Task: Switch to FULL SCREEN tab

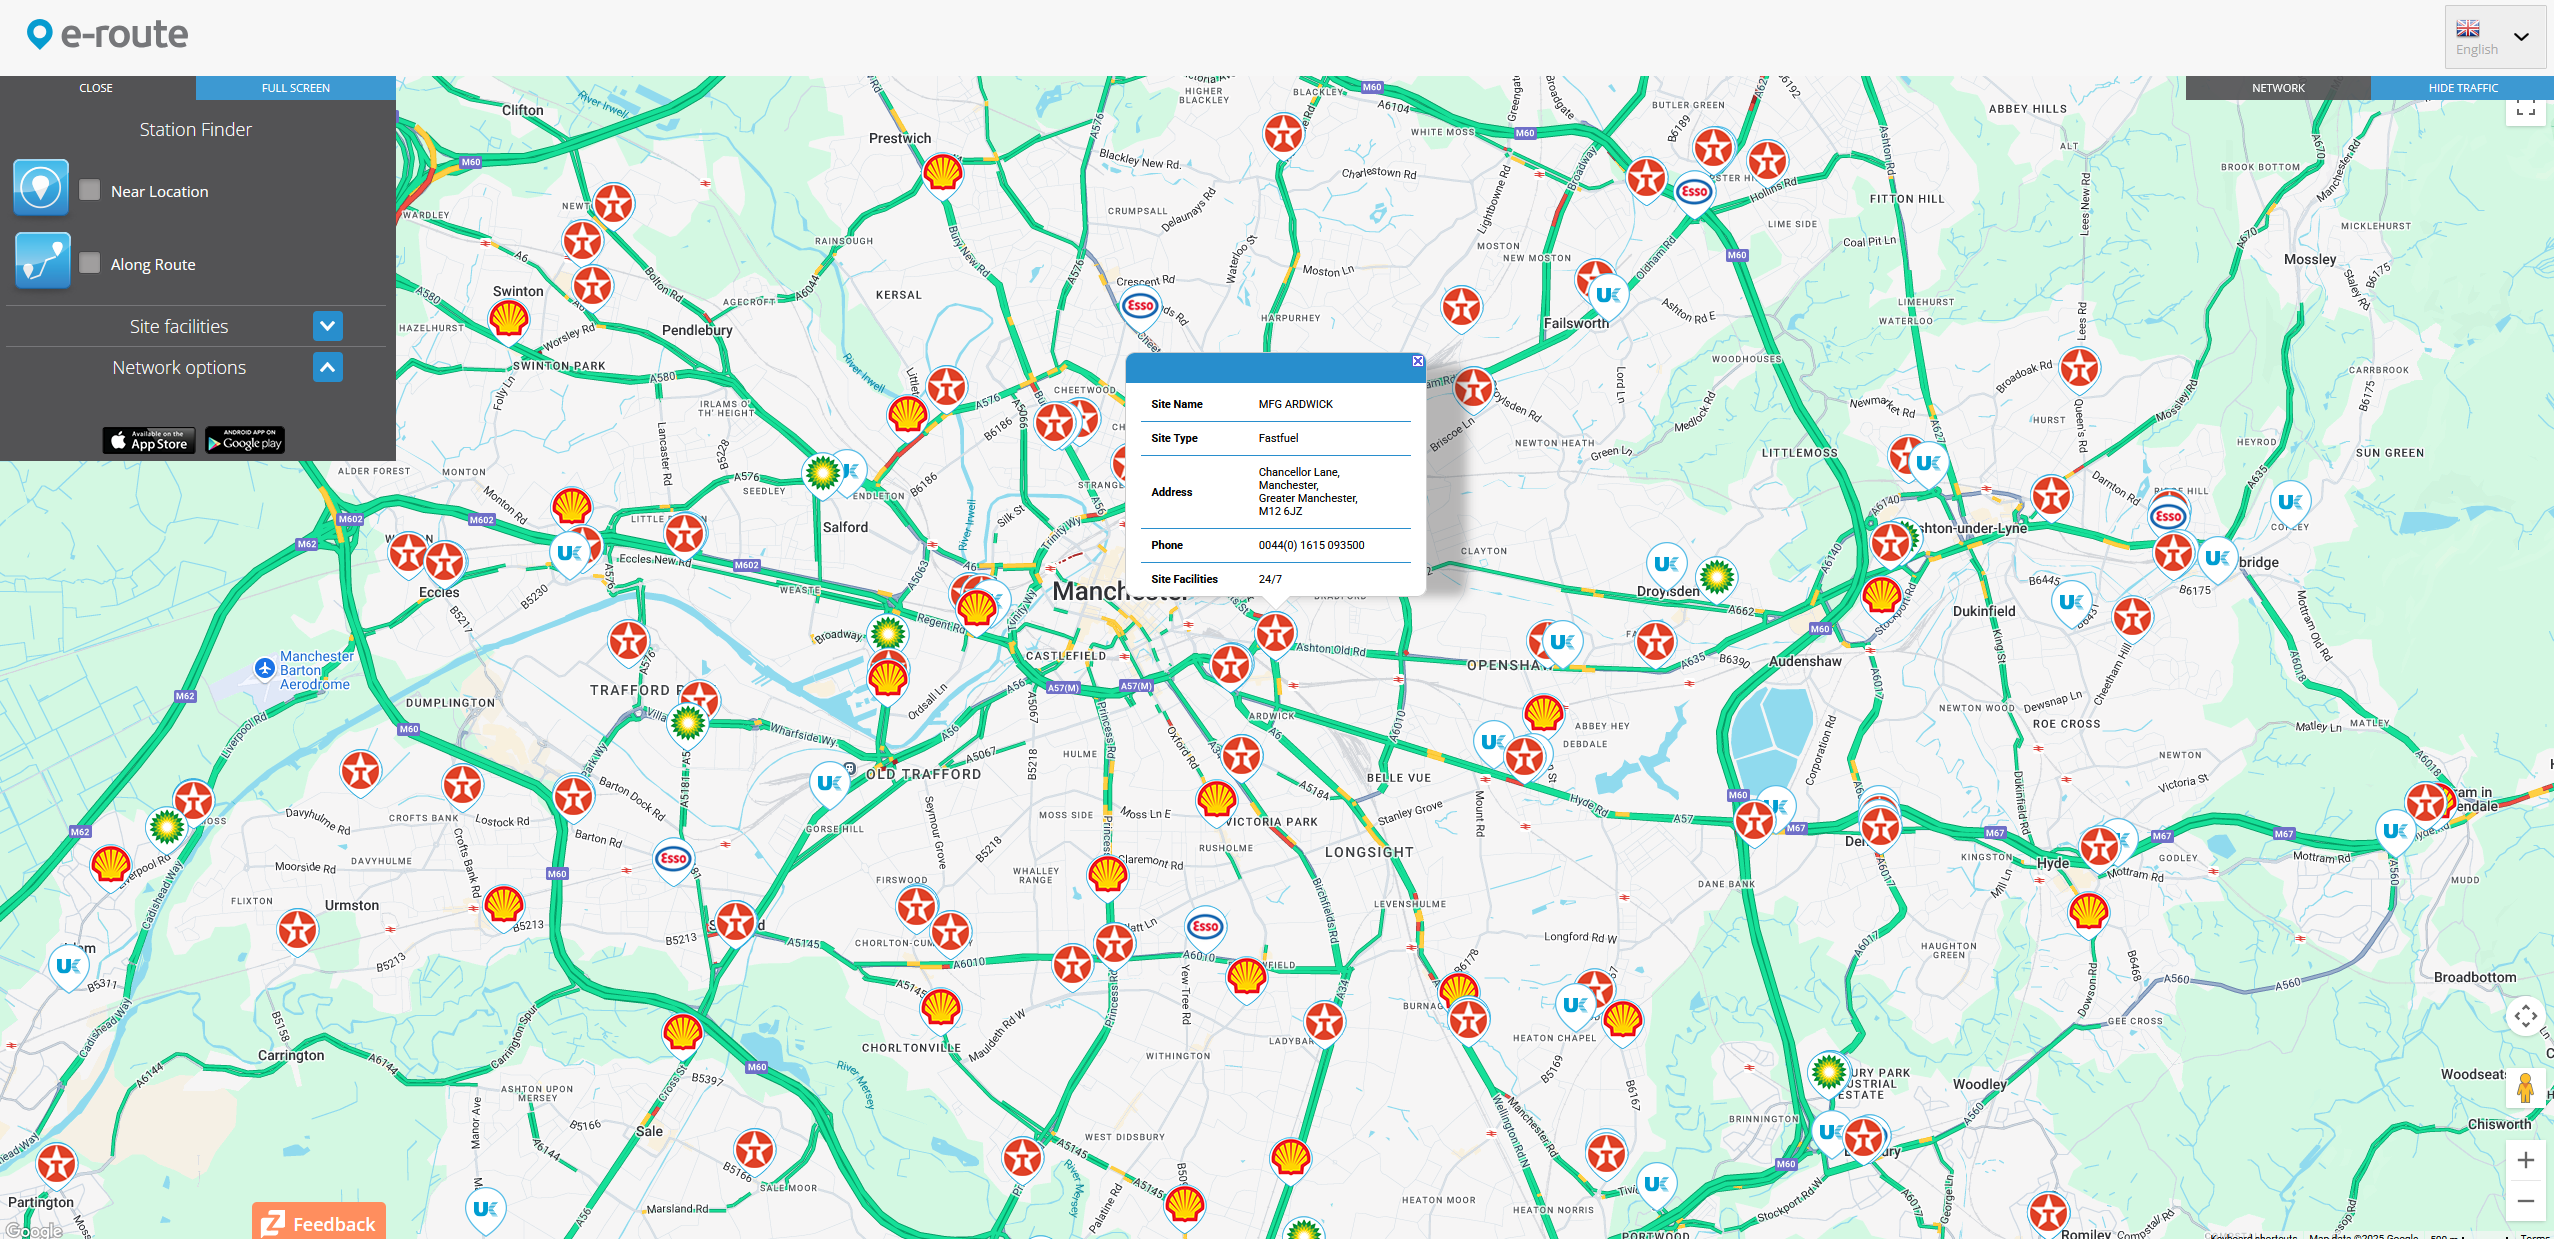Action: coord(296,88)
